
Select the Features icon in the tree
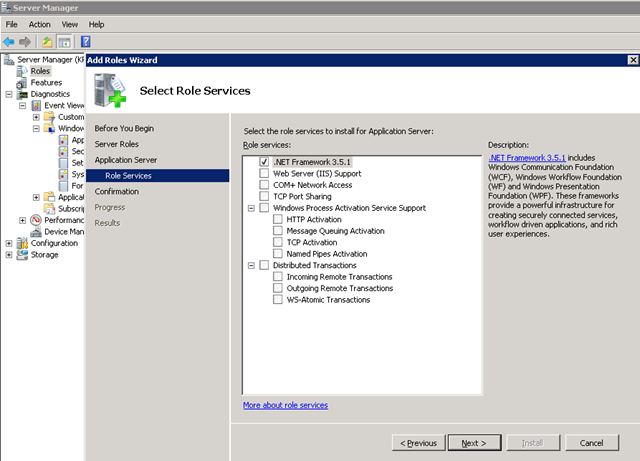pyautogui.click(x=22, y=83)
